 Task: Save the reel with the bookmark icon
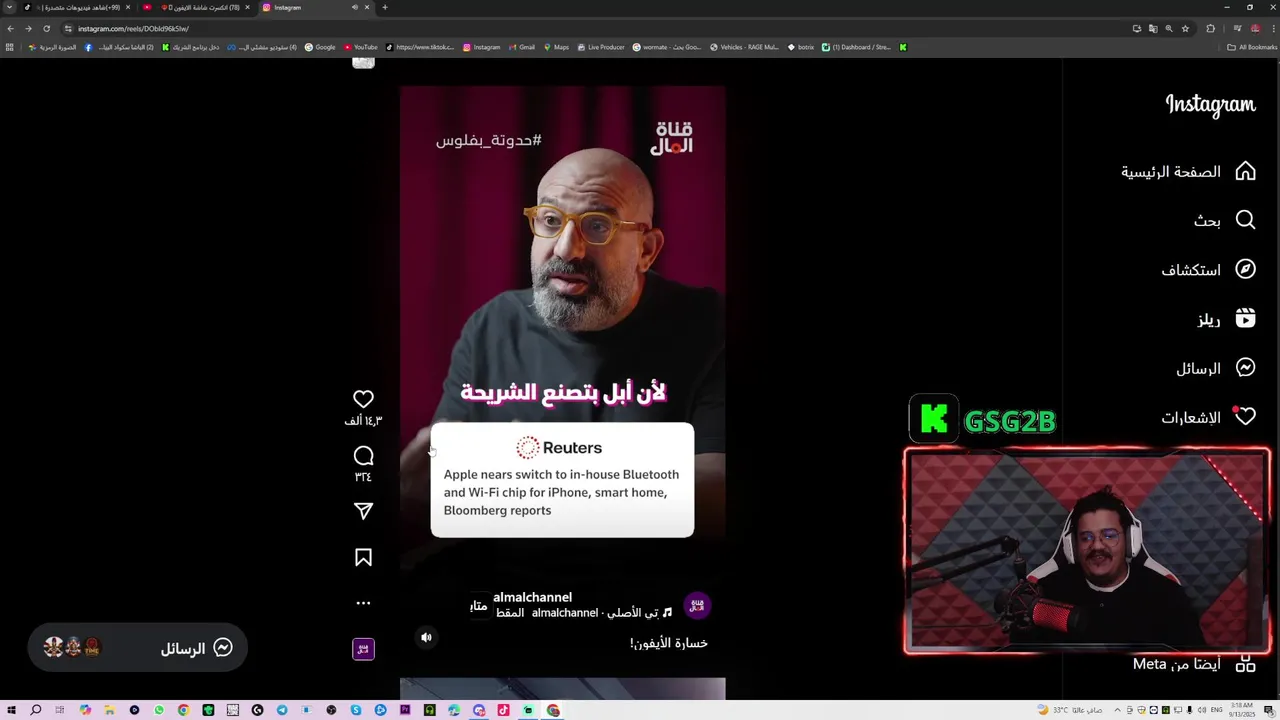363,558
